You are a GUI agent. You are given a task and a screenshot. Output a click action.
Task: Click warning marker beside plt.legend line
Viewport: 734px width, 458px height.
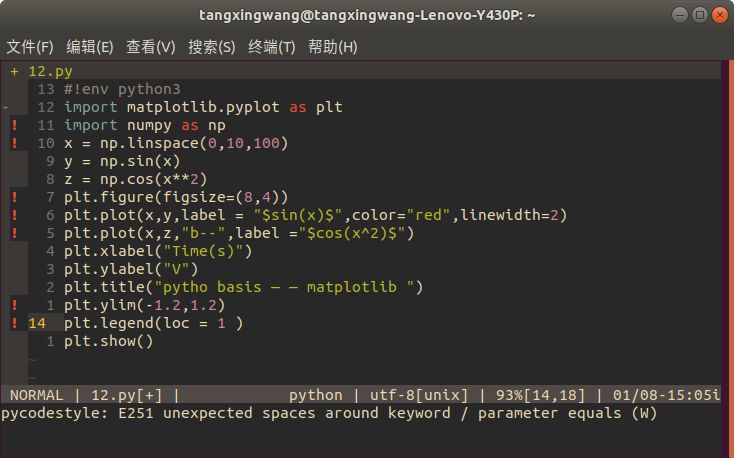coord(15,323)
